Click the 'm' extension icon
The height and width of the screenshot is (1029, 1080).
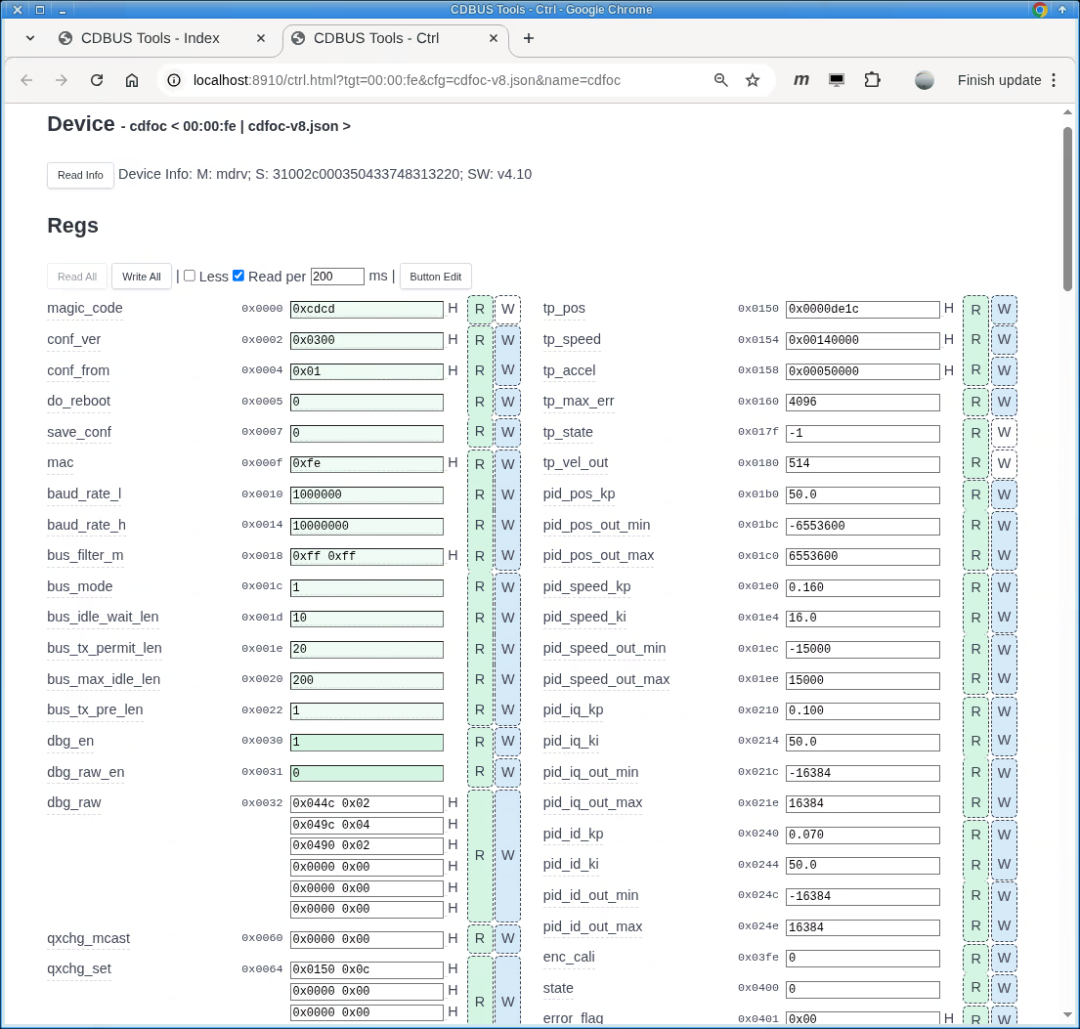801,80
